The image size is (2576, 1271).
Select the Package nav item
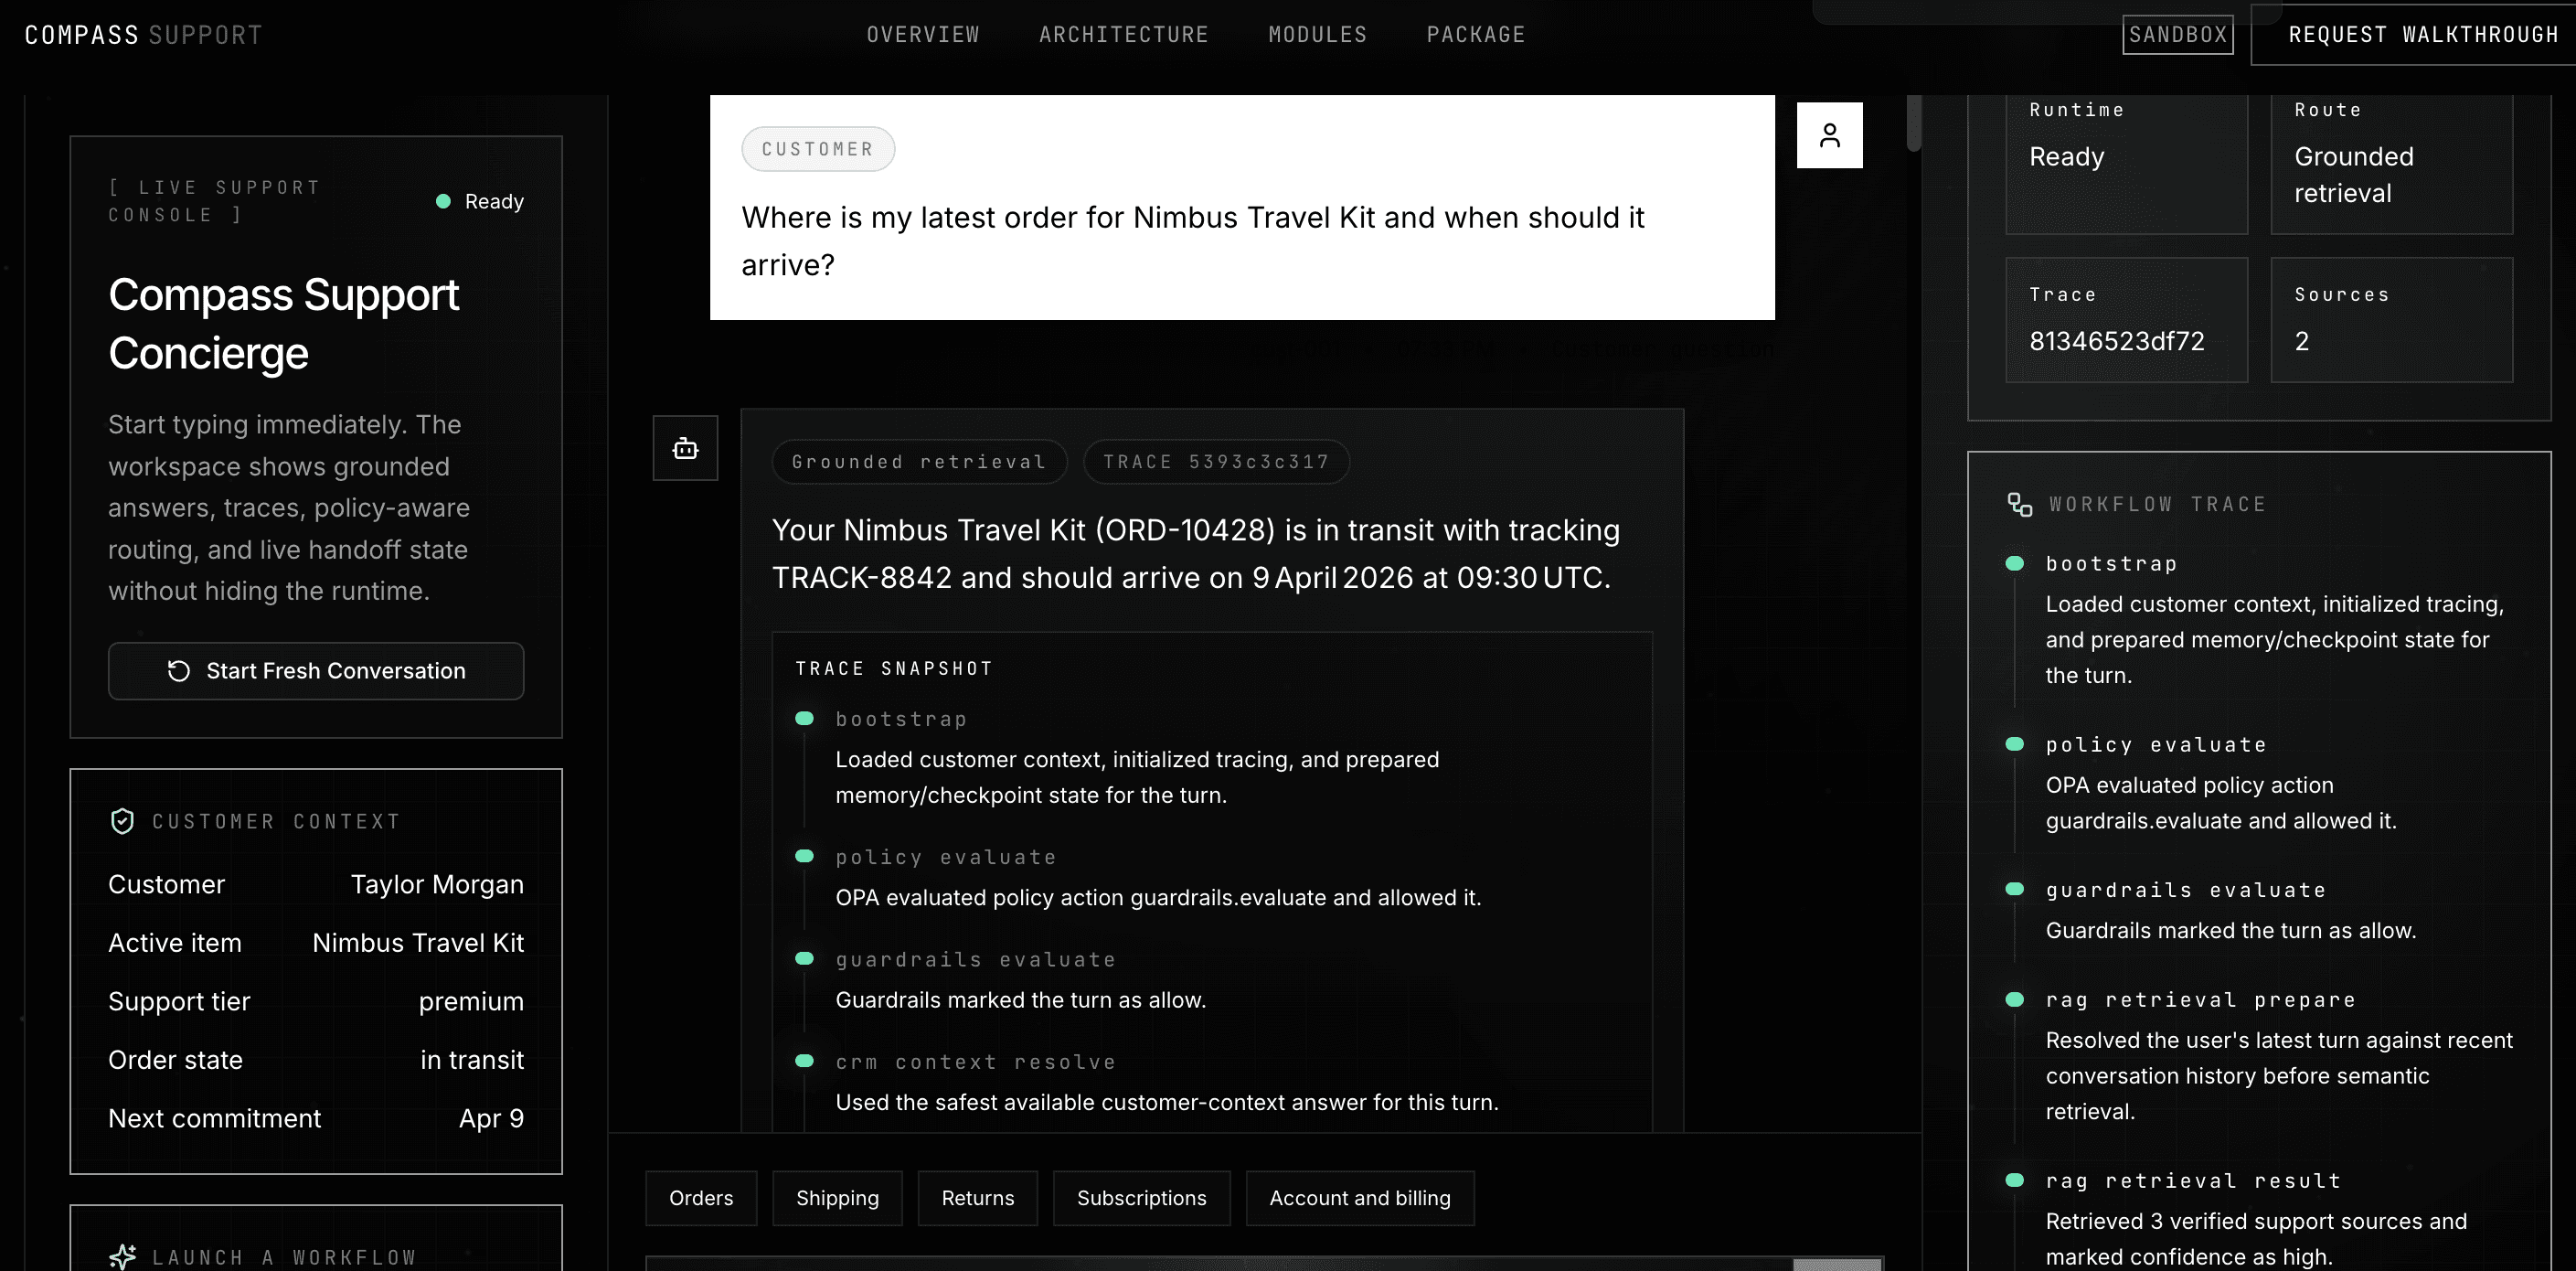pyautogui.click(x=1475, y=35)
